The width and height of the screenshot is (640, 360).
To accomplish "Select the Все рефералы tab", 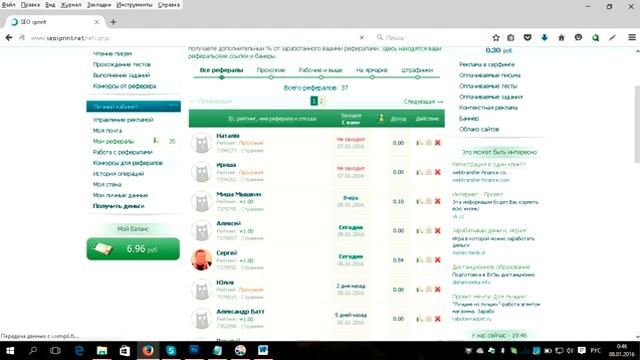I will (221, 70).
